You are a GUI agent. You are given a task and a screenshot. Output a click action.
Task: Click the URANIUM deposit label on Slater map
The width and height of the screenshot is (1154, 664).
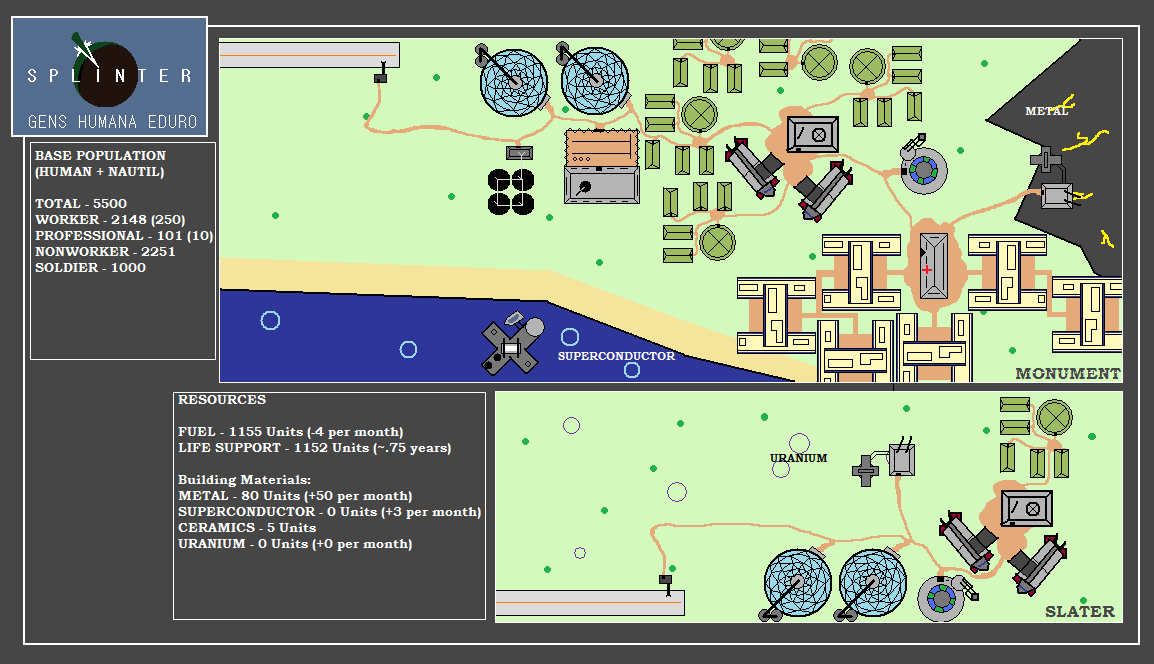pos(798,458)
